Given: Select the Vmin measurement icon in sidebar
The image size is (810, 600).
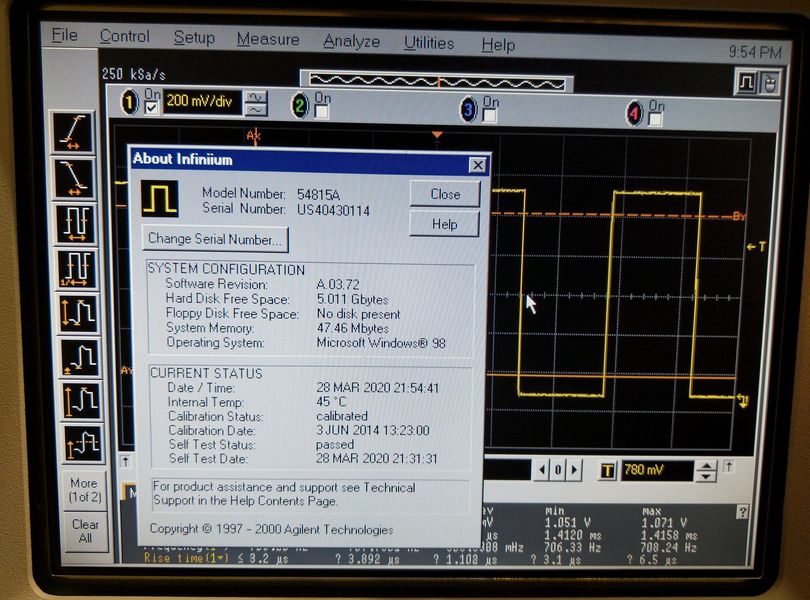Looking at the screenshot, I should [81, 358].
